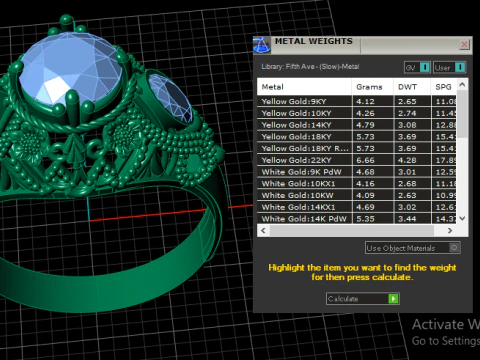Screen dimensions: 480x360
Task: Select the Yellow Gold:22KY row
Action: (357, 160)
